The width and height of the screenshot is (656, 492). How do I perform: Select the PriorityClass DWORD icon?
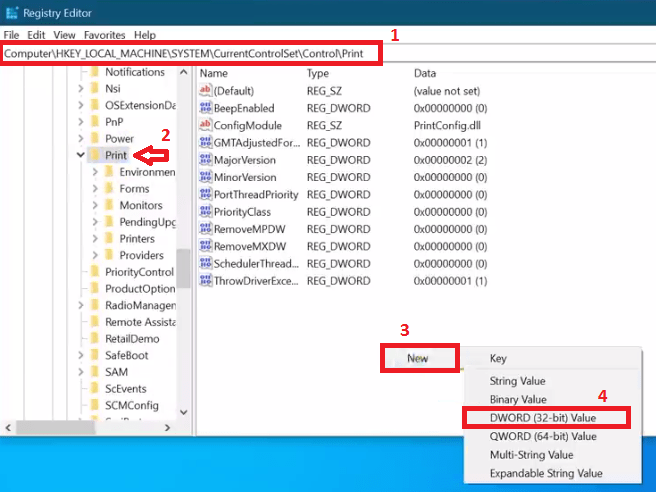point(205,211)
